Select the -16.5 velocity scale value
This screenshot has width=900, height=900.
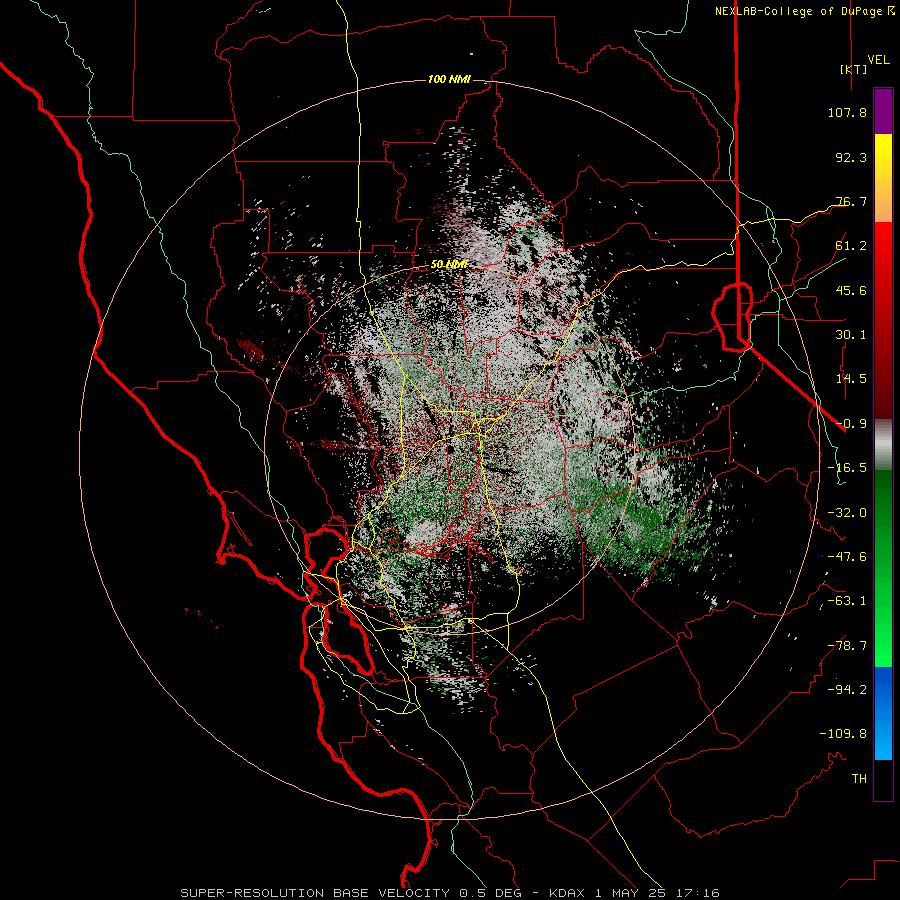(x=847, y=468)
